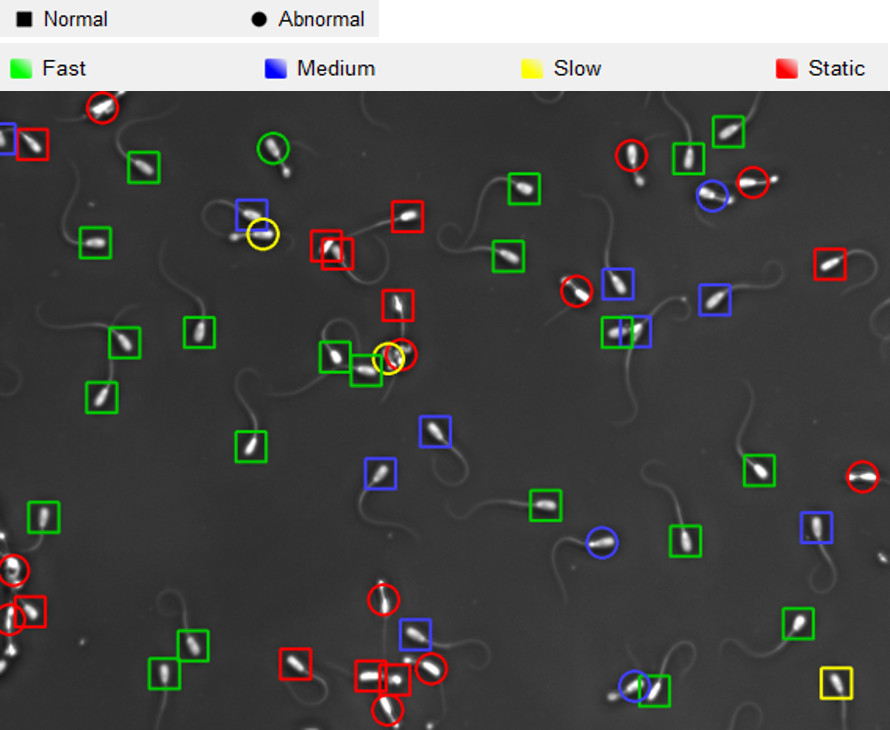This screenshot has width=890, height=730.
Task: Select the "Normal" legend text
Action: tap(75, 19)
